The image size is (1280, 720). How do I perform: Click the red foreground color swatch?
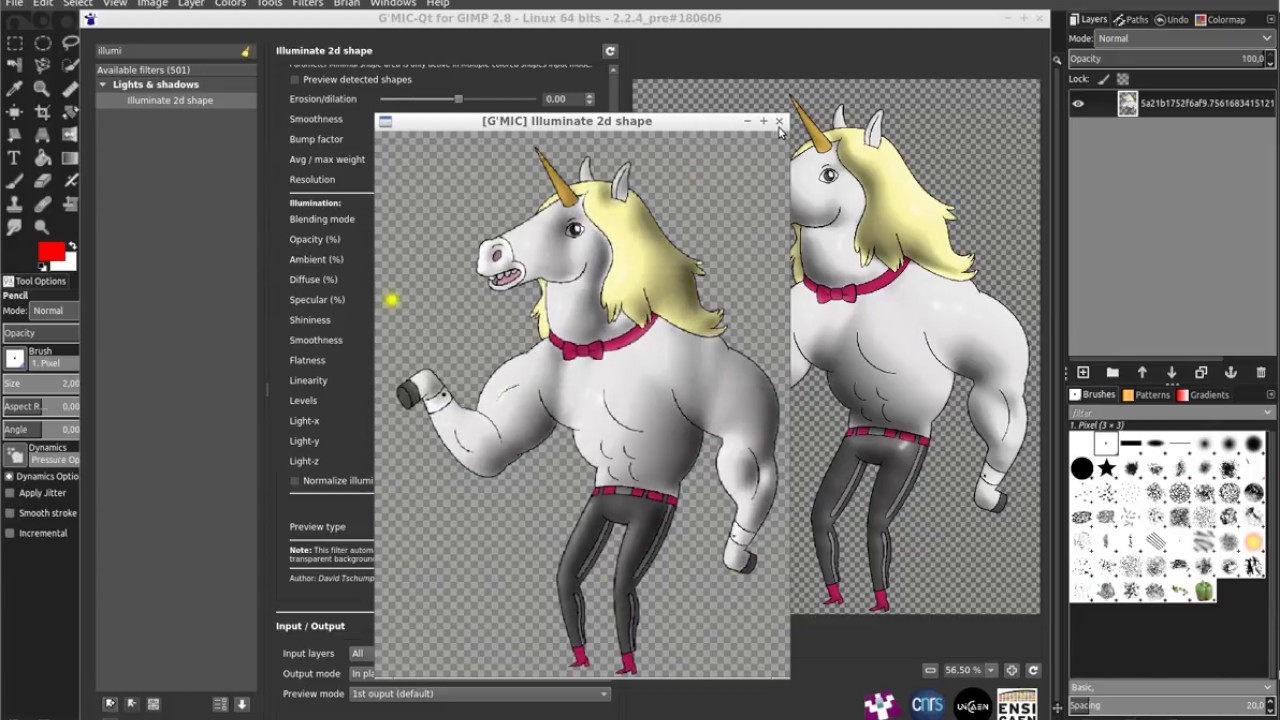coord(50,251)
